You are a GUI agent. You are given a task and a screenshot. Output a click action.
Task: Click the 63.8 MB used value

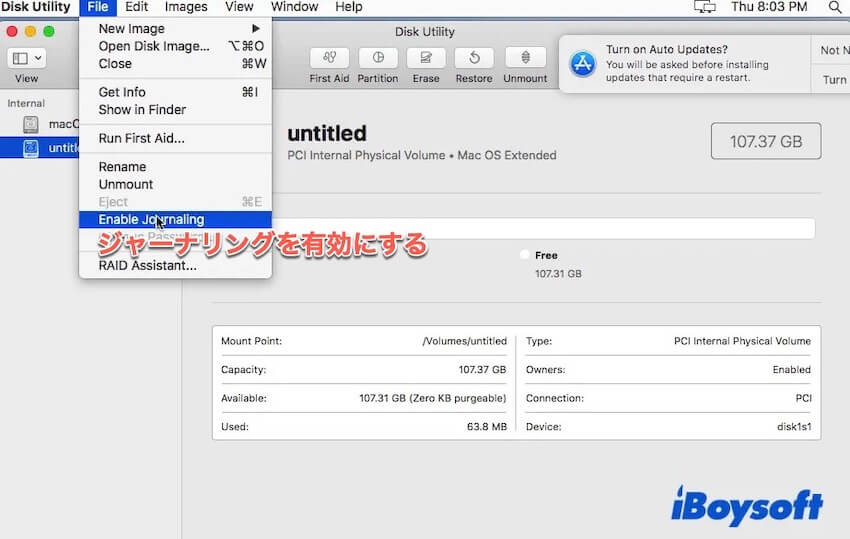487,427
